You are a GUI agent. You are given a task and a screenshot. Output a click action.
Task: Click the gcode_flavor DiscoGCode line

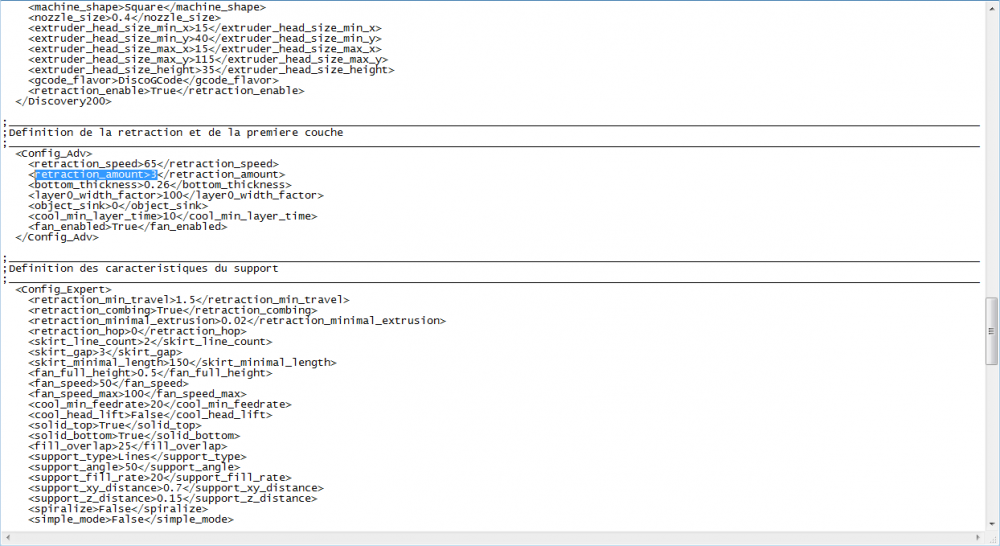point(152,80)
